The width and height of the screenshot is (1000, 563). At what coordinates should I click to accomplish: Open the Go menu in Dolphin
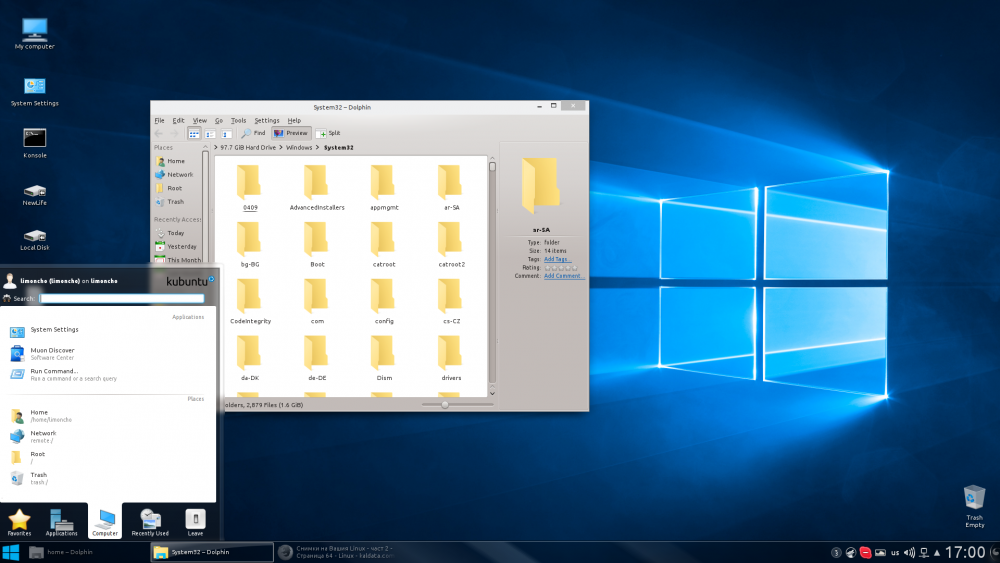coord(219,121)
